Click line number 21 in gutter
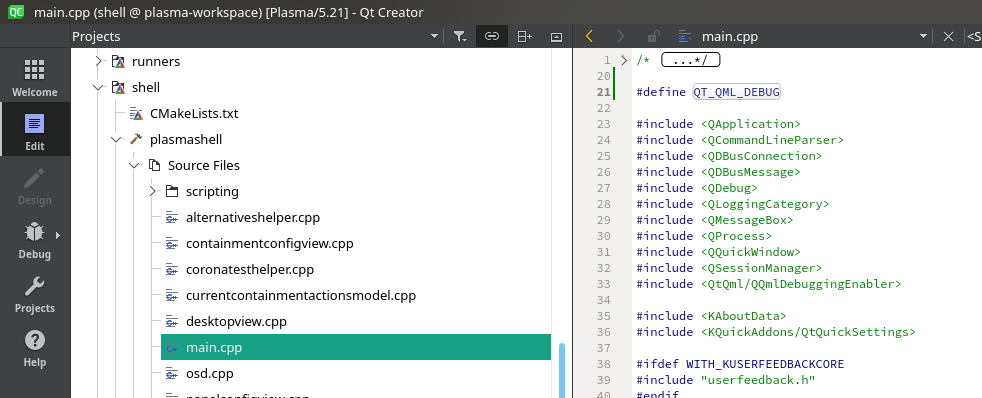This screenshot has height=398, width=982. [x=603, y=92]
